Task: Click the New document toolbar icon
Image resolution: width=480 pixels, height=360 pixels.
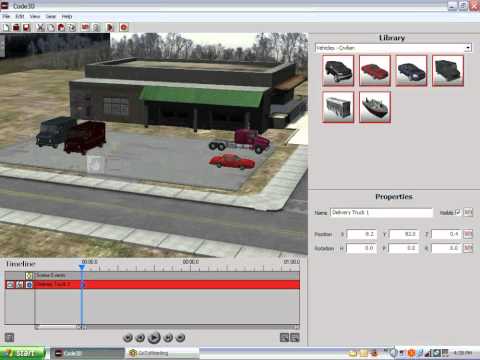Action: coord(6,27)
